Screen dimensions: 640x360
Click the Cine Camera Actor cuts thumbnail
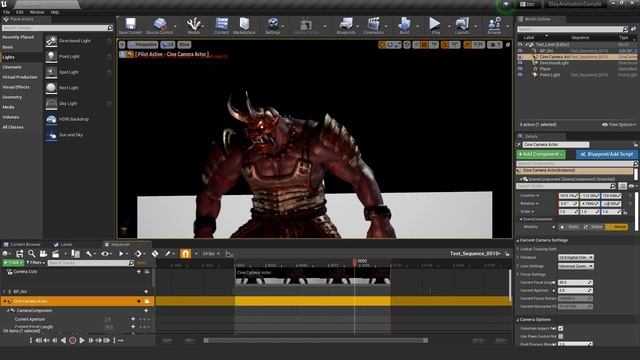313,276
